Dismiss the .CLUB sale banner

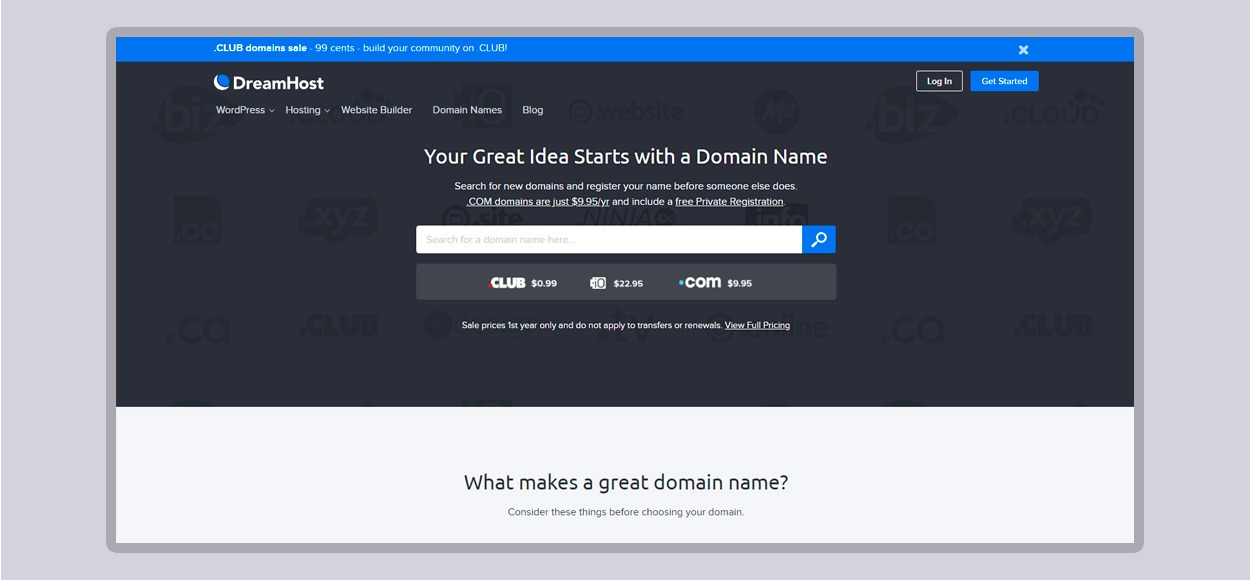click(x=1023, y=49)
